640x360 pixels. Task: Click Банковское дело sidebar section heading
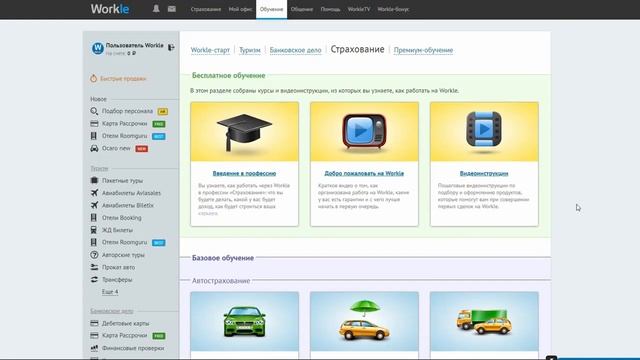coord(112,311)
